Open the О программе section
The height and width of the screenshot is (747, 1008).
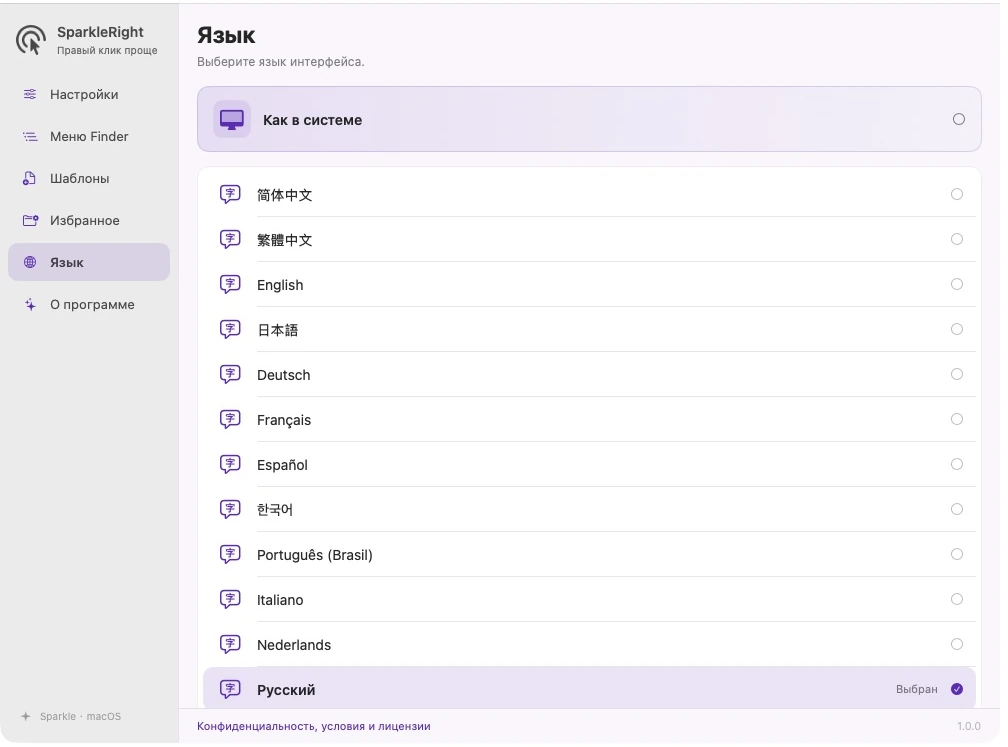click(89, 305)
